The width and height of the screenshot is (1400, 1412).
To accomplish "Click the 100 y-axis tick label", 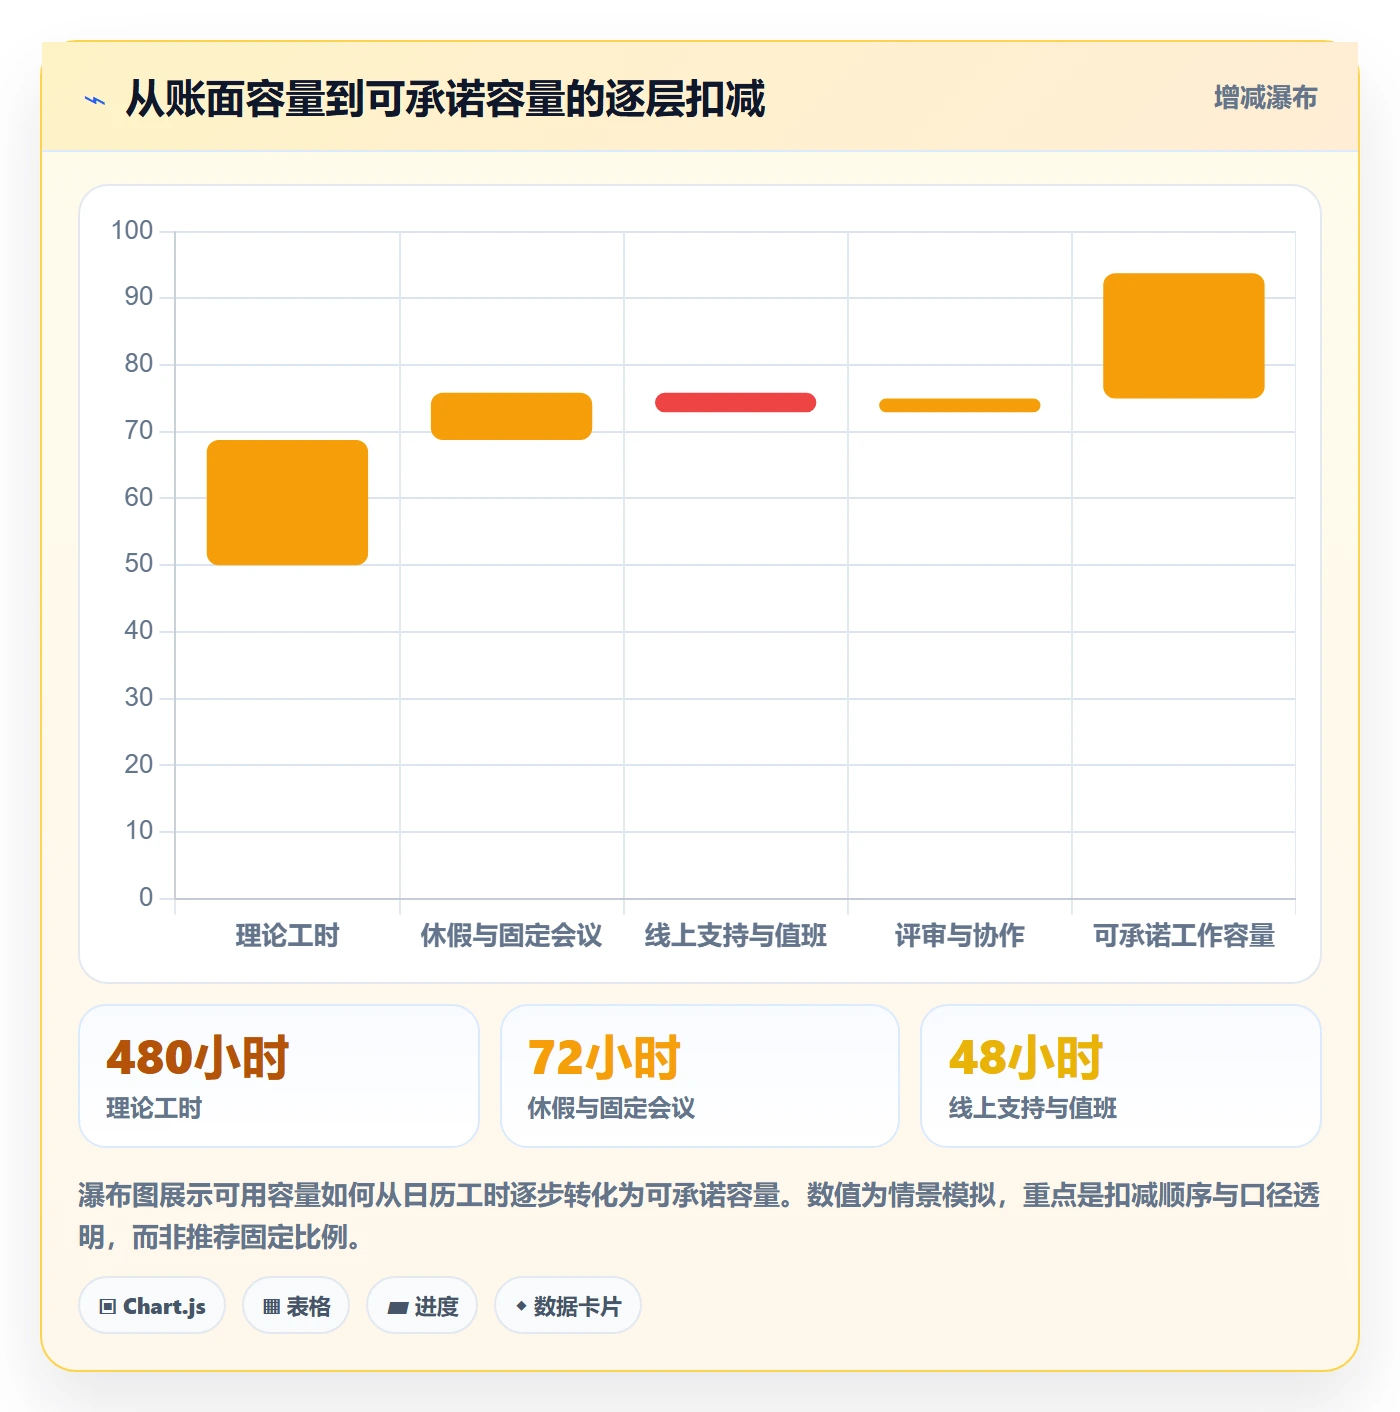I will coord(132,230).
